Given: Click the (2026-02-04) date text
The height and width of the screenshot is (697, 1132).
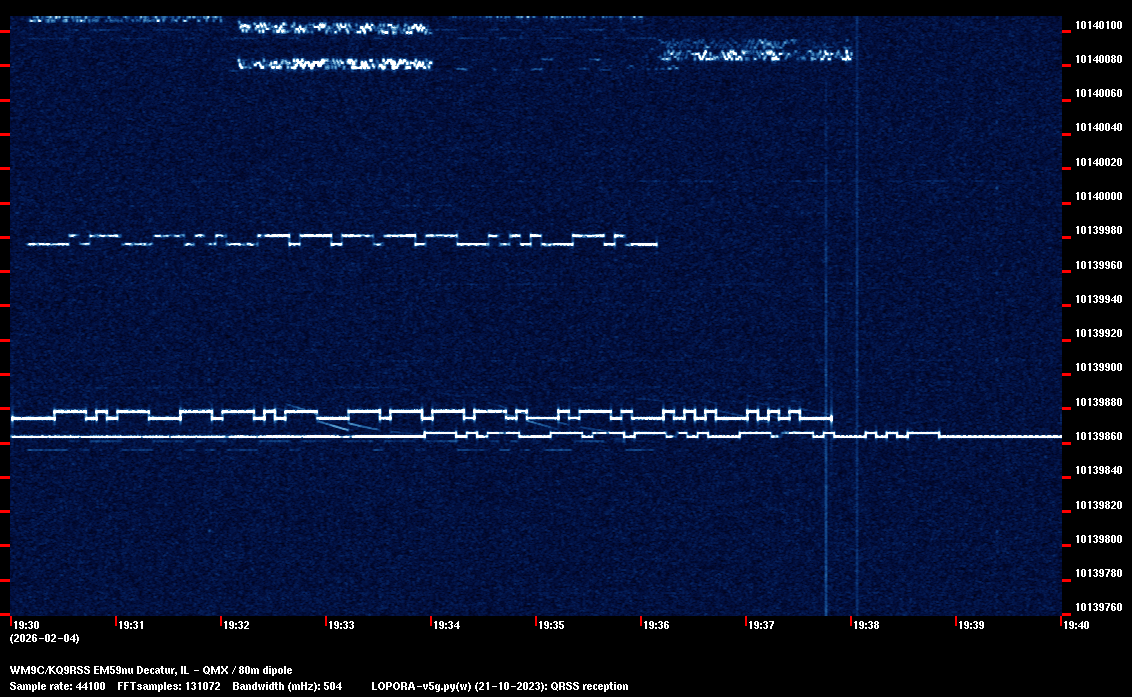Looking at the screenshot, I should (44, 638).
